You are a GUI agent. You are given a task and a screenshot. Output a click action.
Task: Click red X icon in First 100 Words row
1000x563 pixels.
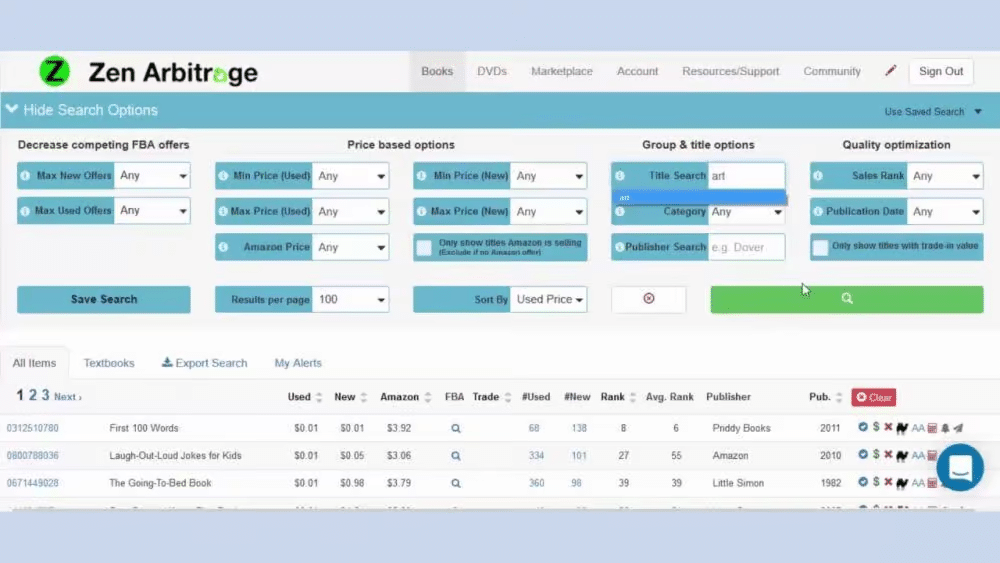click(888, 427)
